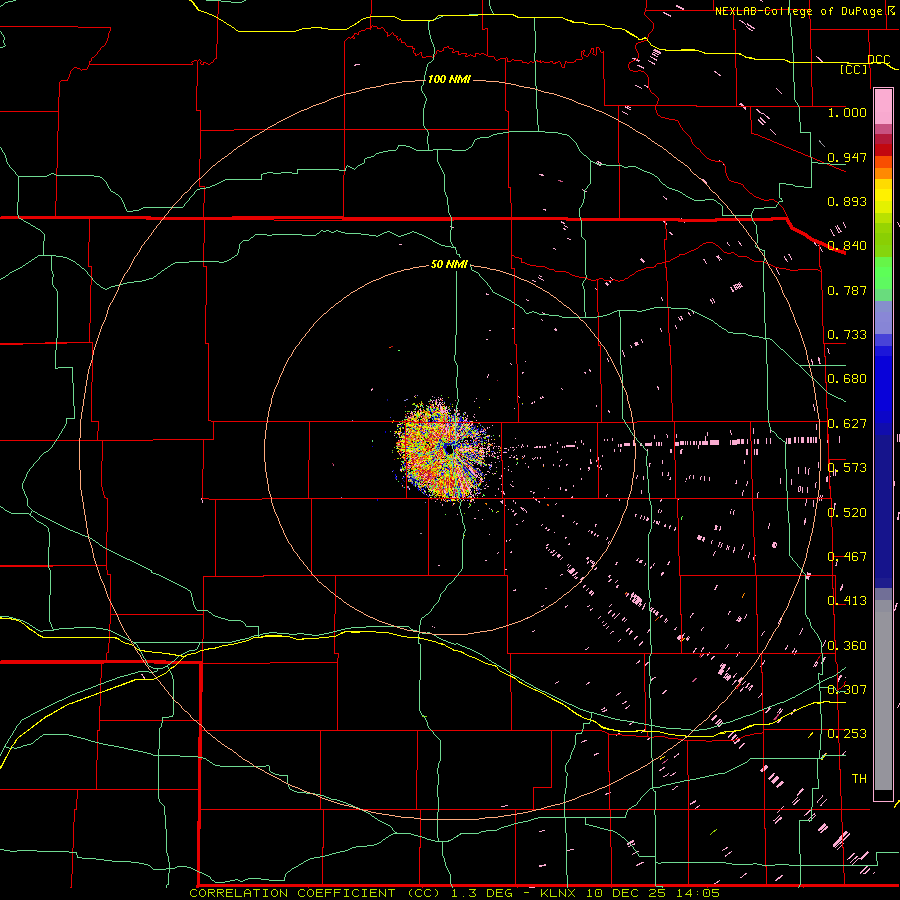Click the 100 NMI range ring label

coord(449,79)
